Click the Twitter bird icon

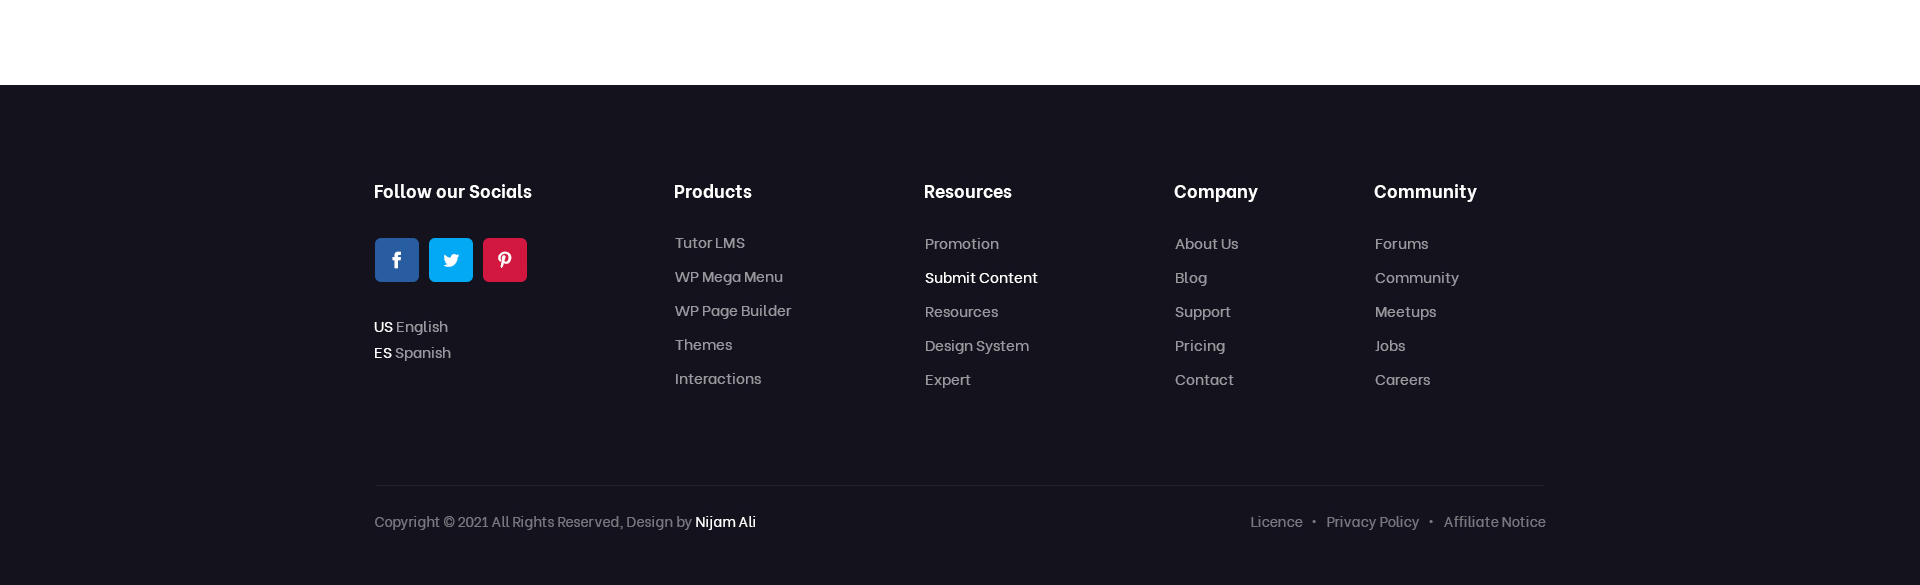[451, 260]
